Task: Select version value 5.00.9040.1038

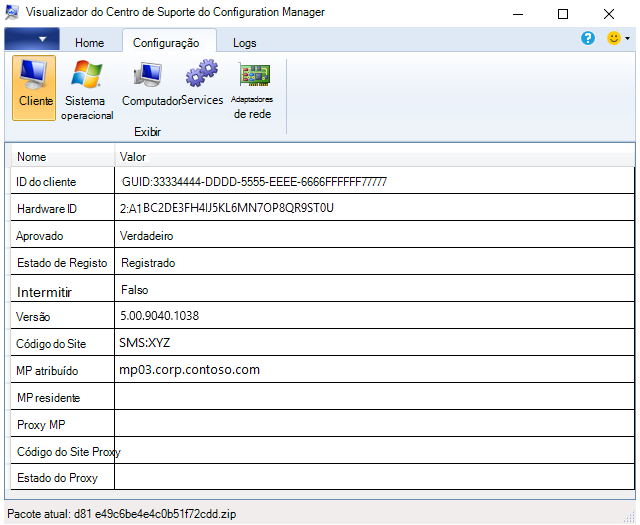Action: click(160, 316)
